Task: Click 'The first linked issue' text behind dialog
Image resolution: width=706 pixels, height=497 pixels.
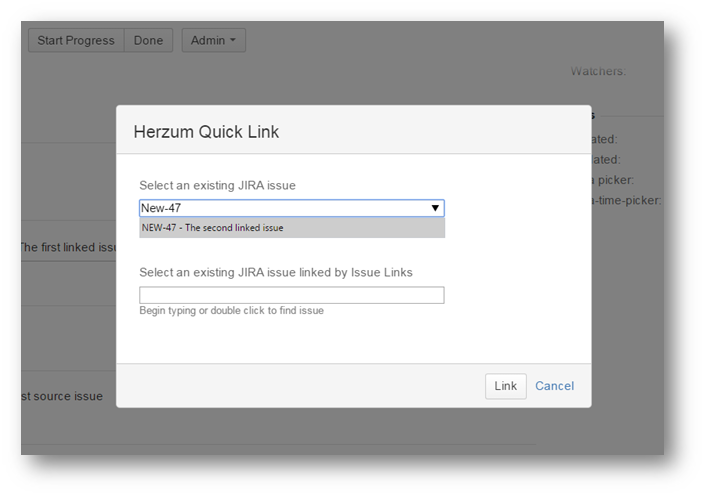Action: pyautogui.click(x=68, y=247)
